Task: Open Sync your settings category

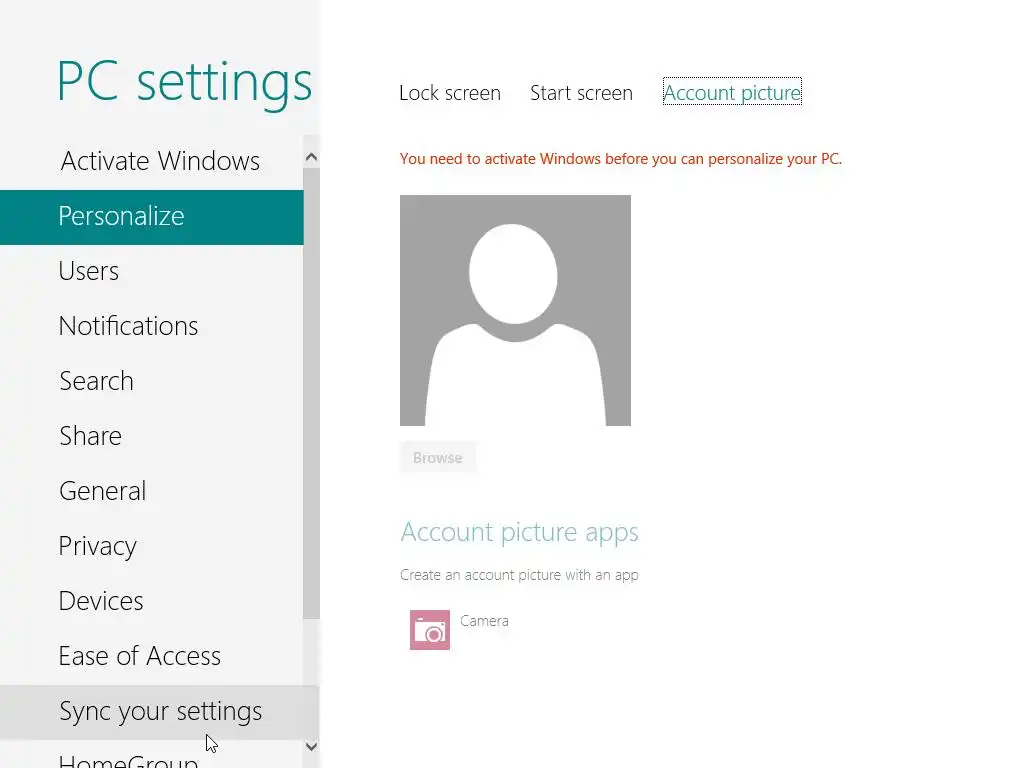Action: [152, 712]
